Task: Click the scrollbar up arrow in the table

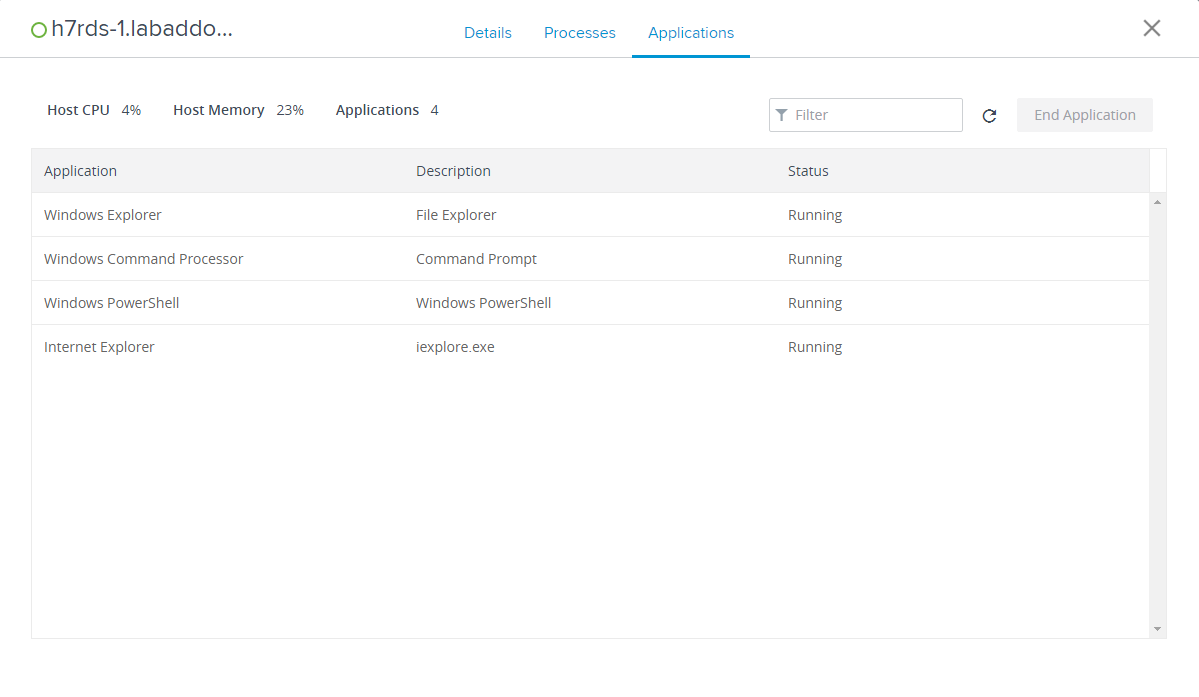Action: coord(1158,202)
